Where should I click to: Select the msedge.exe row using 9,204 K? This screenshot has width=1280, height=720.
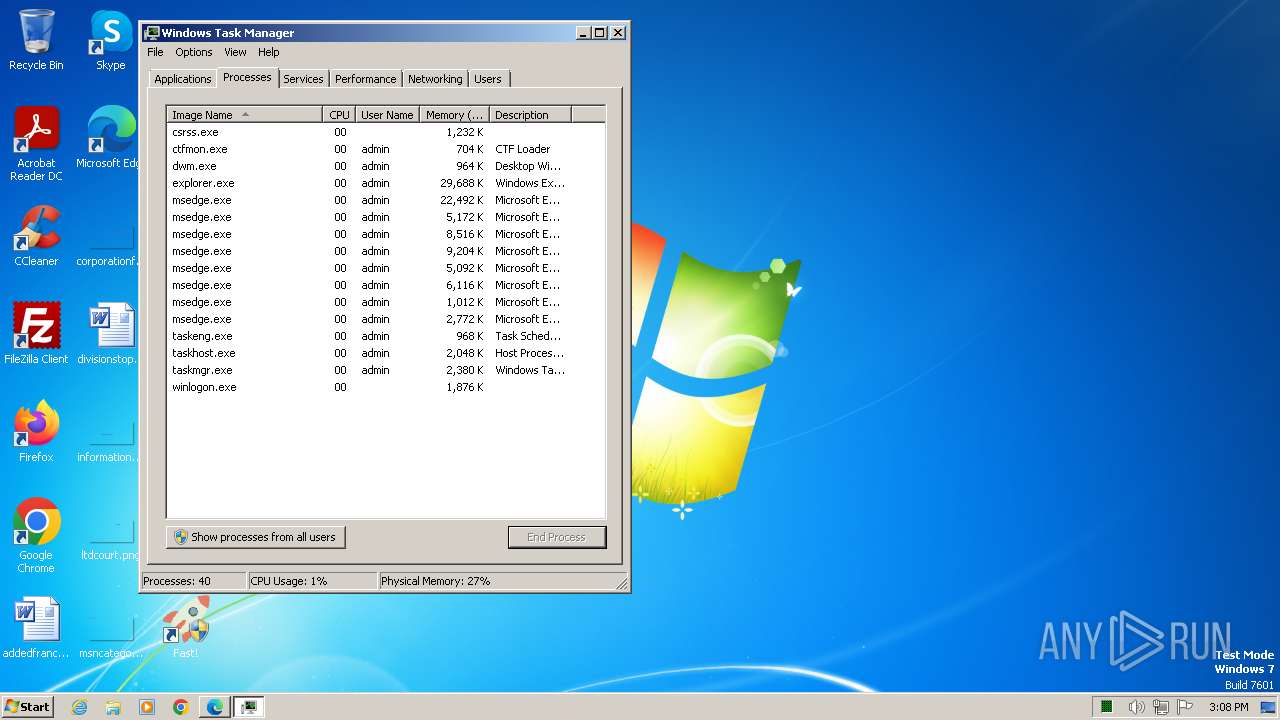pyautogui.click(x=386, y=251)
